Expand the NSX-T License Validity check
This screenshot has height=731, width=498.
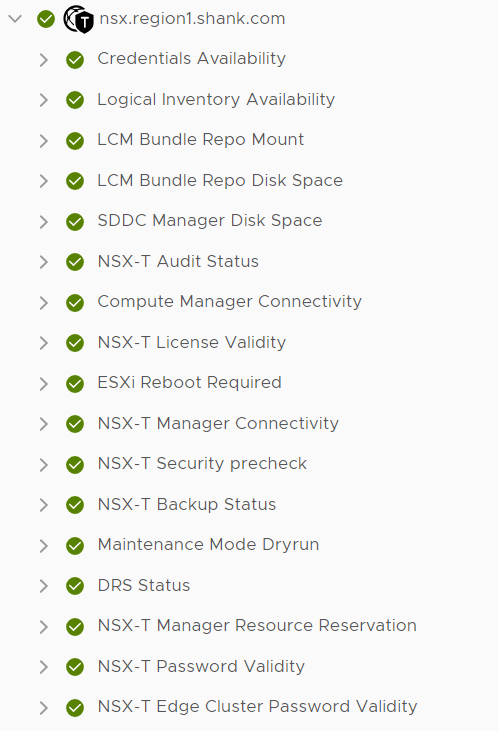pos(44,343)
